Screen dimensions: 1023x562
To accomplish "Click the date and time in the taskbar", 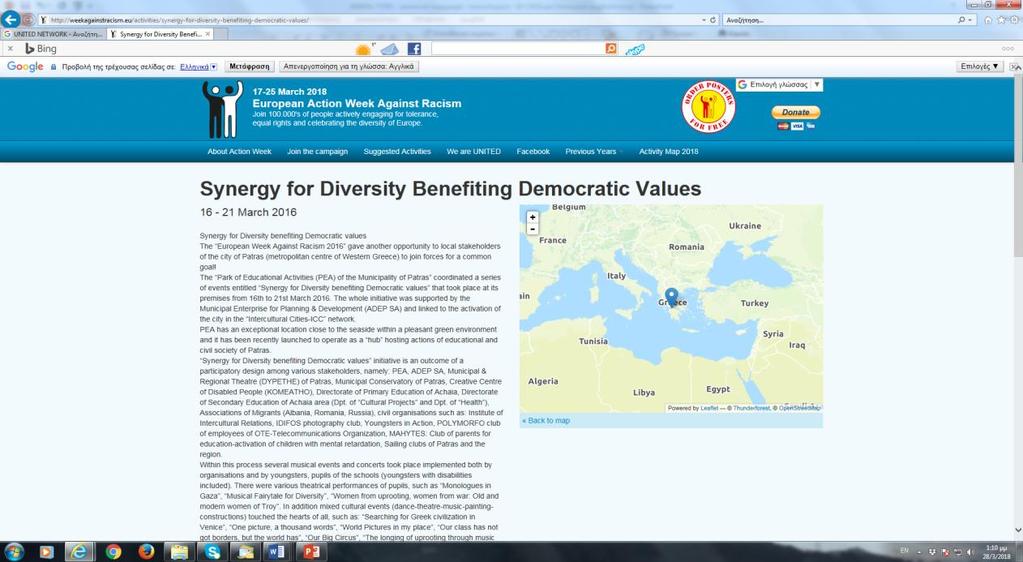I will click(998, 552).
